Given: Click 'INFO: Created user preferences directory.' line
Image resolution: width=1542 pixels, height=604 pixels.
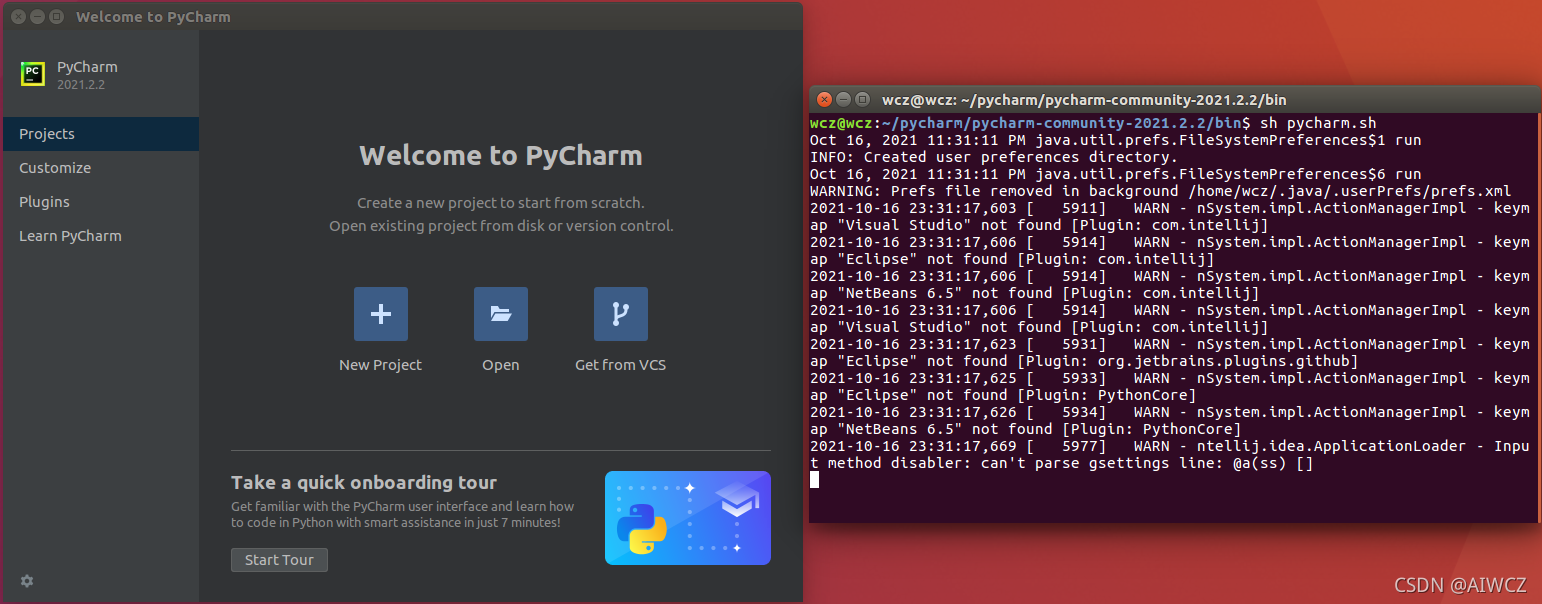Looking at the screenshot, I should coord(994,157).
